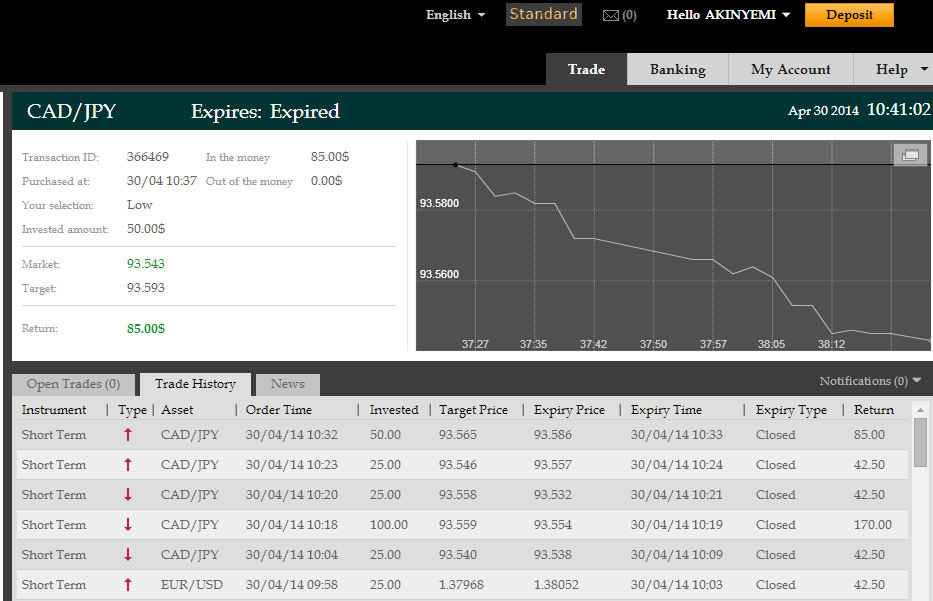Click the up arrow in the 10:32 trade row
This screenshot has height=601, width=933.
[x=128, y=435]
